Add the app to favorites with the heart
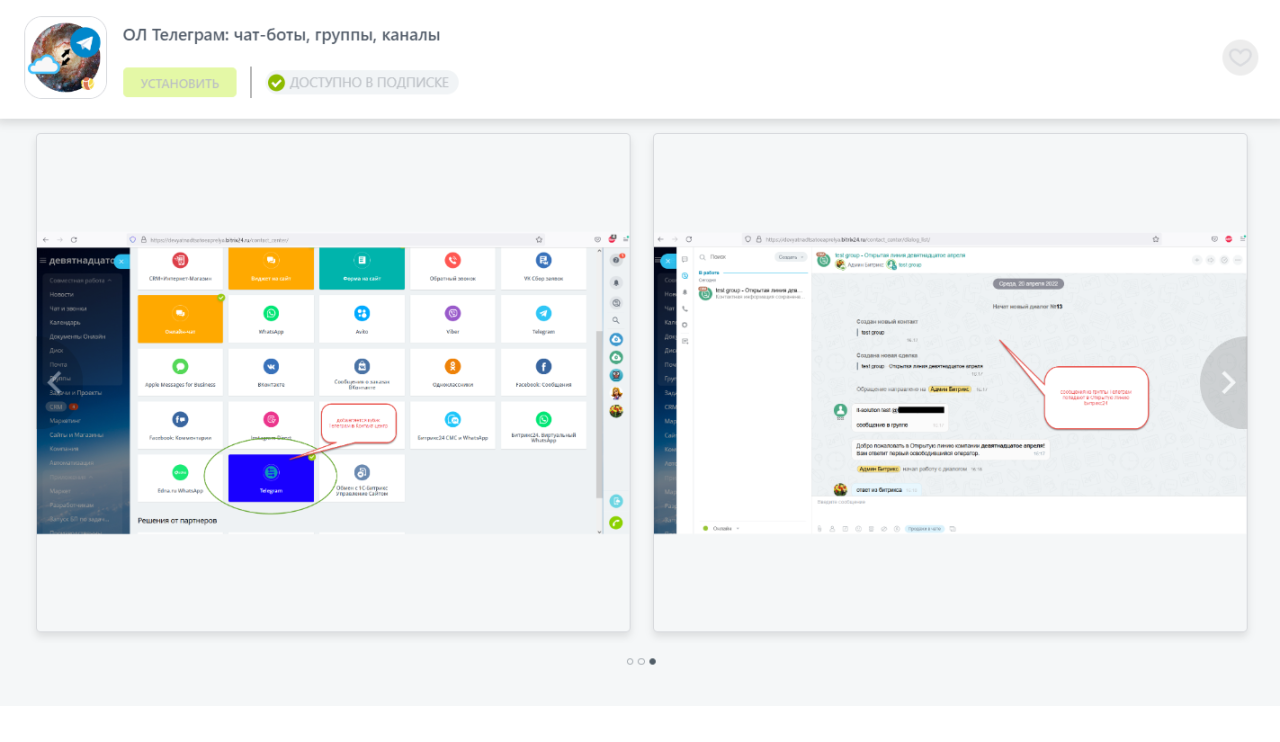This screenshot has height=742, width=1280. click(x=1240, y=57)
